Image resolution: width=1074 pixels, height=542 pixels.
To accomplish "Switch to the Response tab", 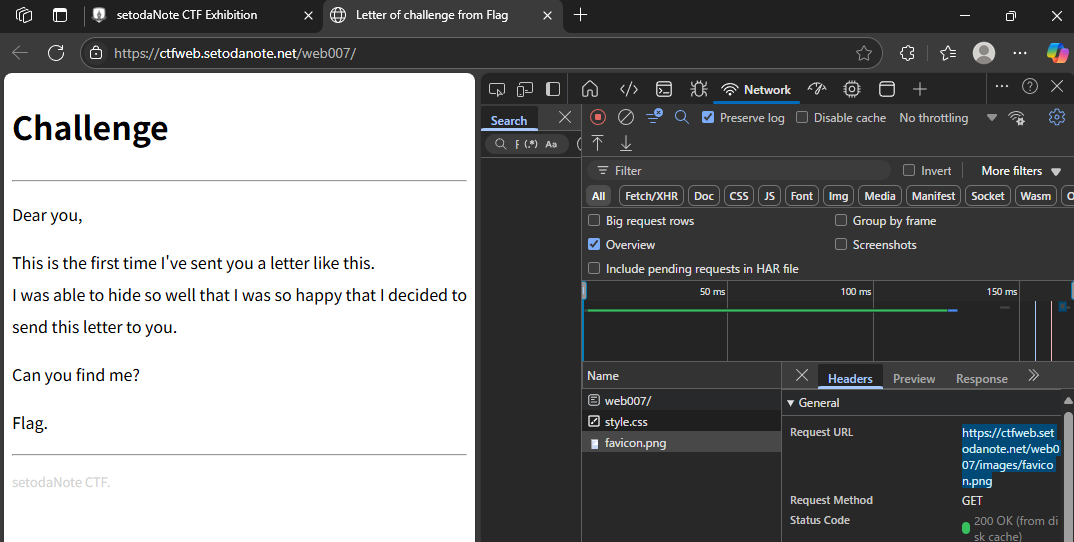I will [x=982, y=379].
